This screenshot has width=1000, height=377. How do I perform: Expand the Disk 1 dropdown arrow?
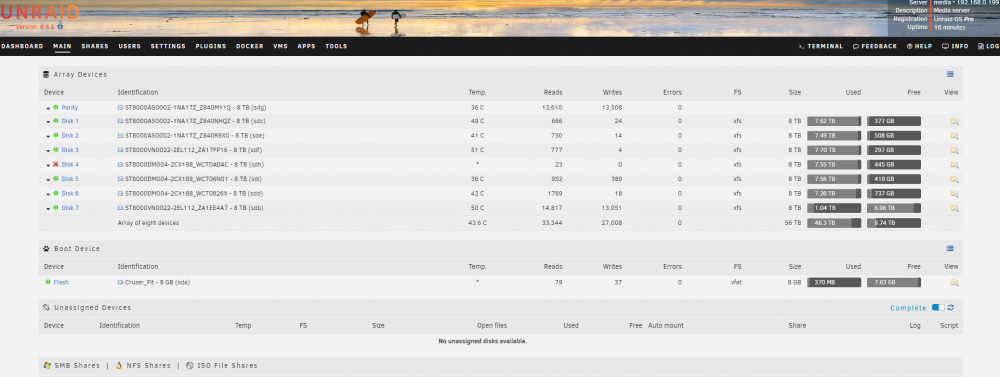point(48,122)
